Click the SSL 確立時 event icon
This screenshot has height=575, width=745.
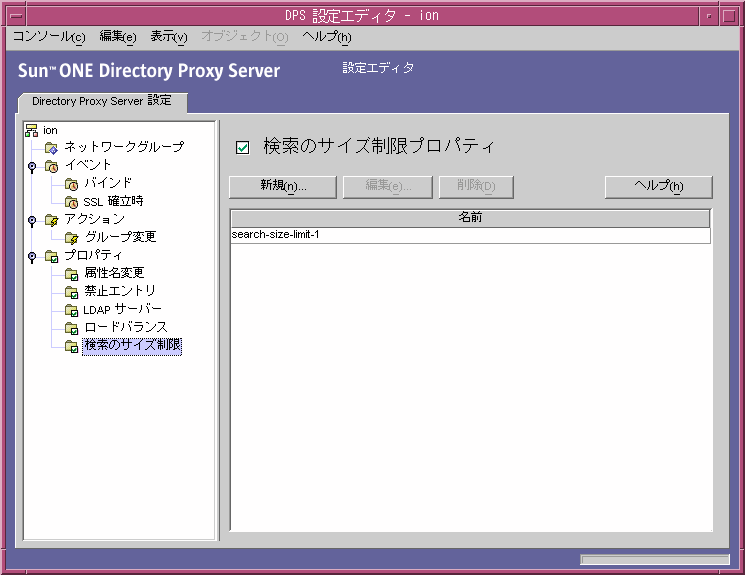(x=71, y=202)
